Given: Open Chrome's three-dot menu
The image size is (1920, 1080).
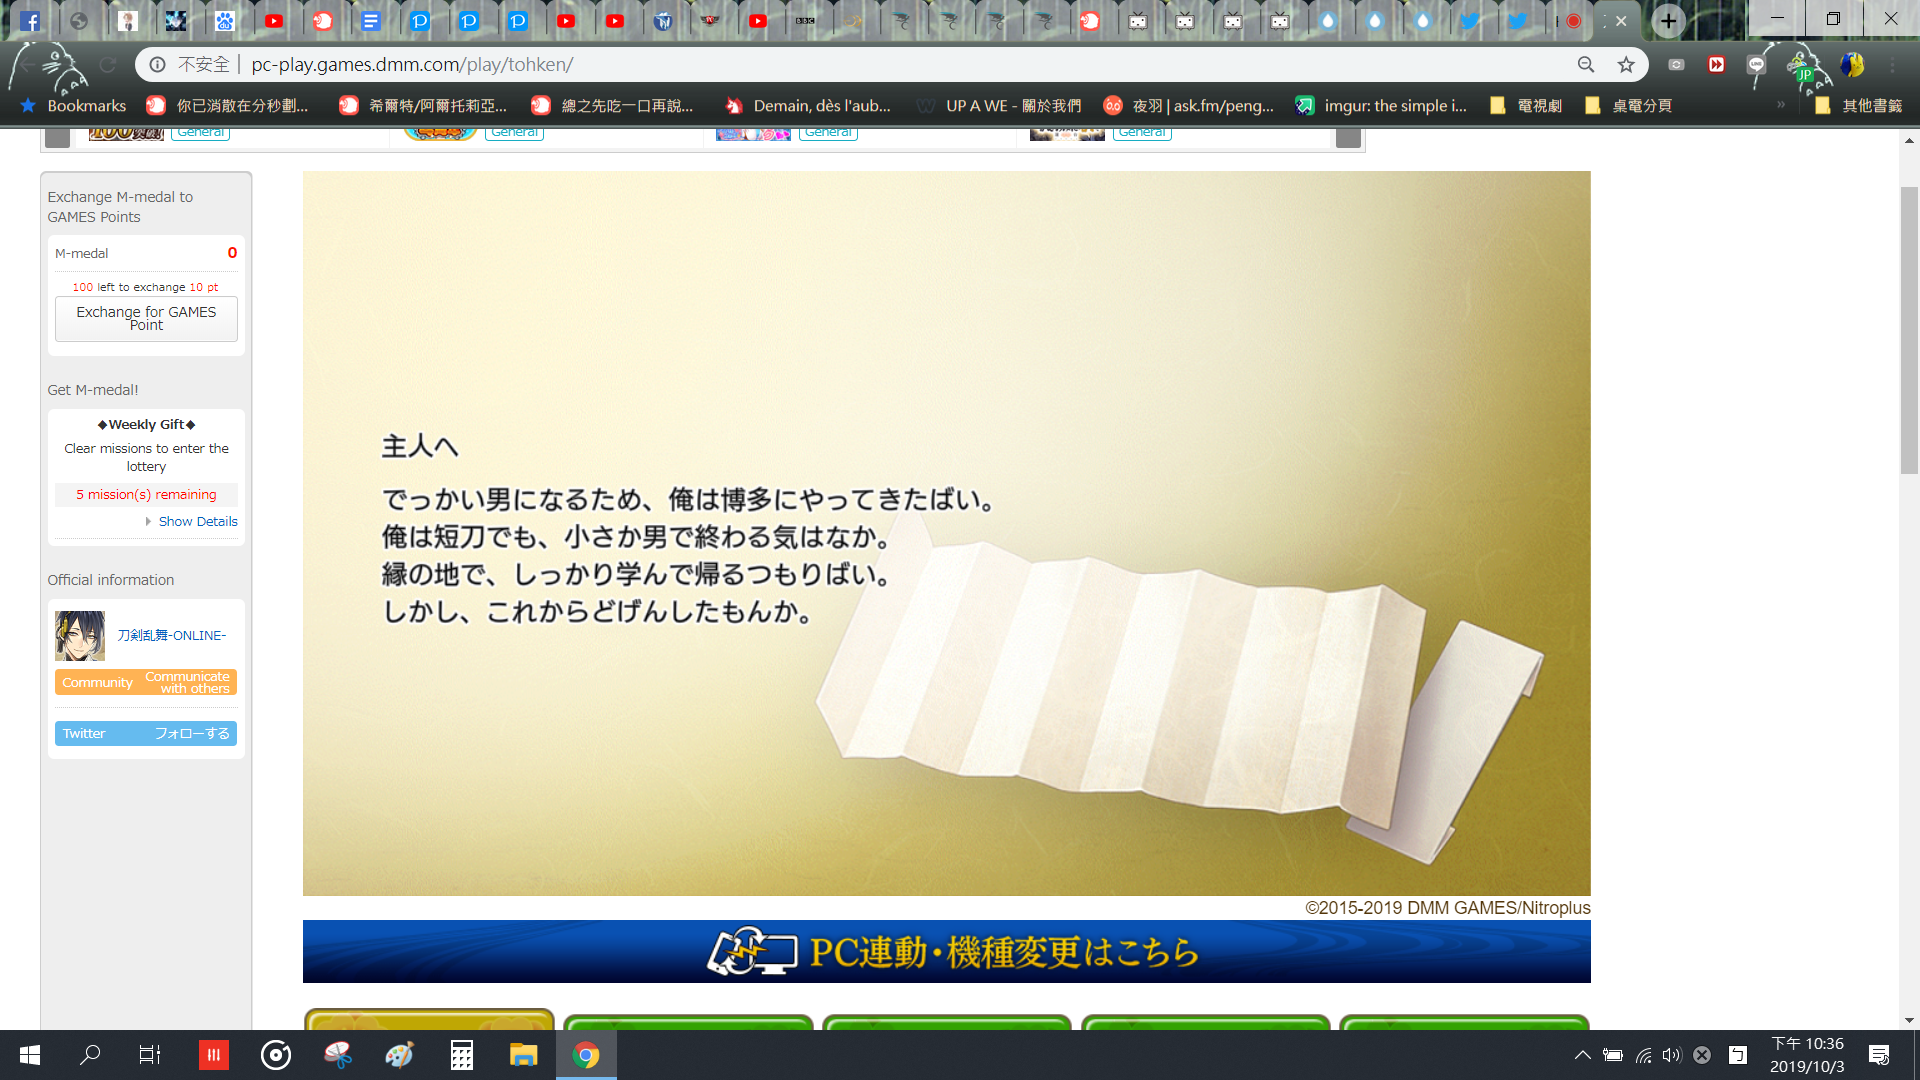Looking at the screenshot, I should tap(1893, 65).
